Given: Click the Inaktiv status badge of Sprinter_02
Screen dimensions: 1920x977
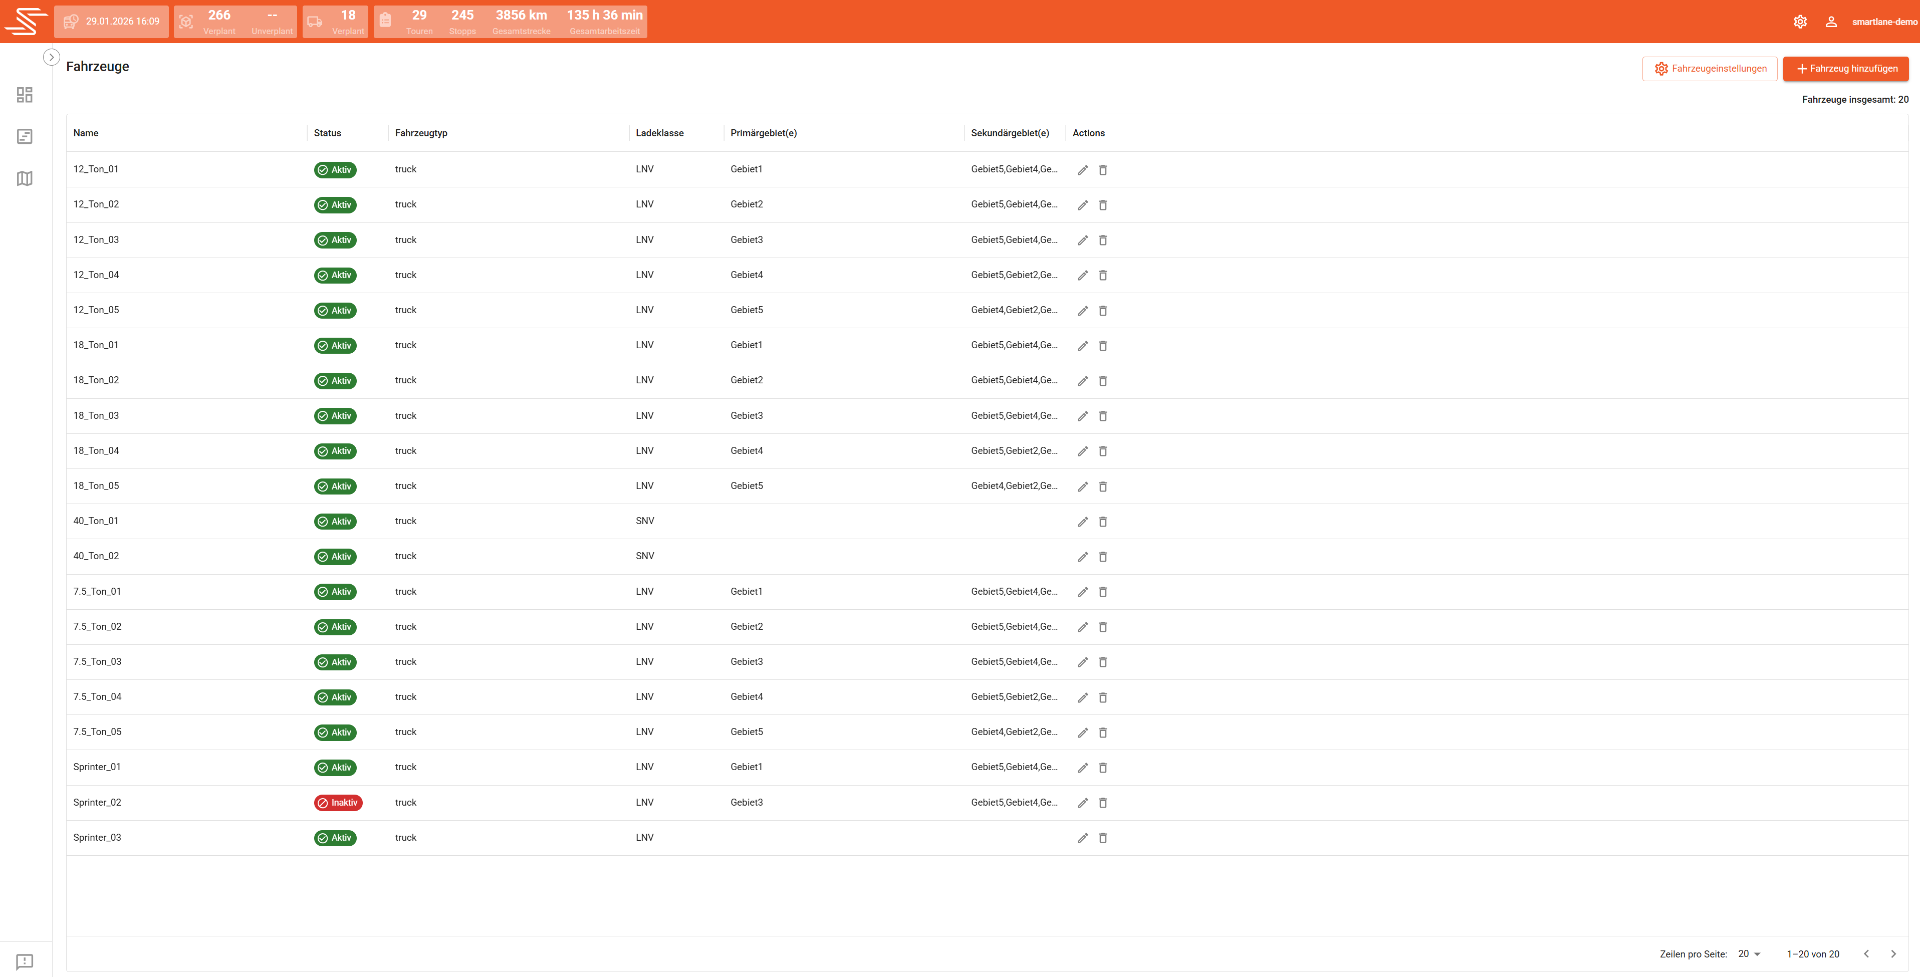Looking at the screenshot, I should pos(338,803).
